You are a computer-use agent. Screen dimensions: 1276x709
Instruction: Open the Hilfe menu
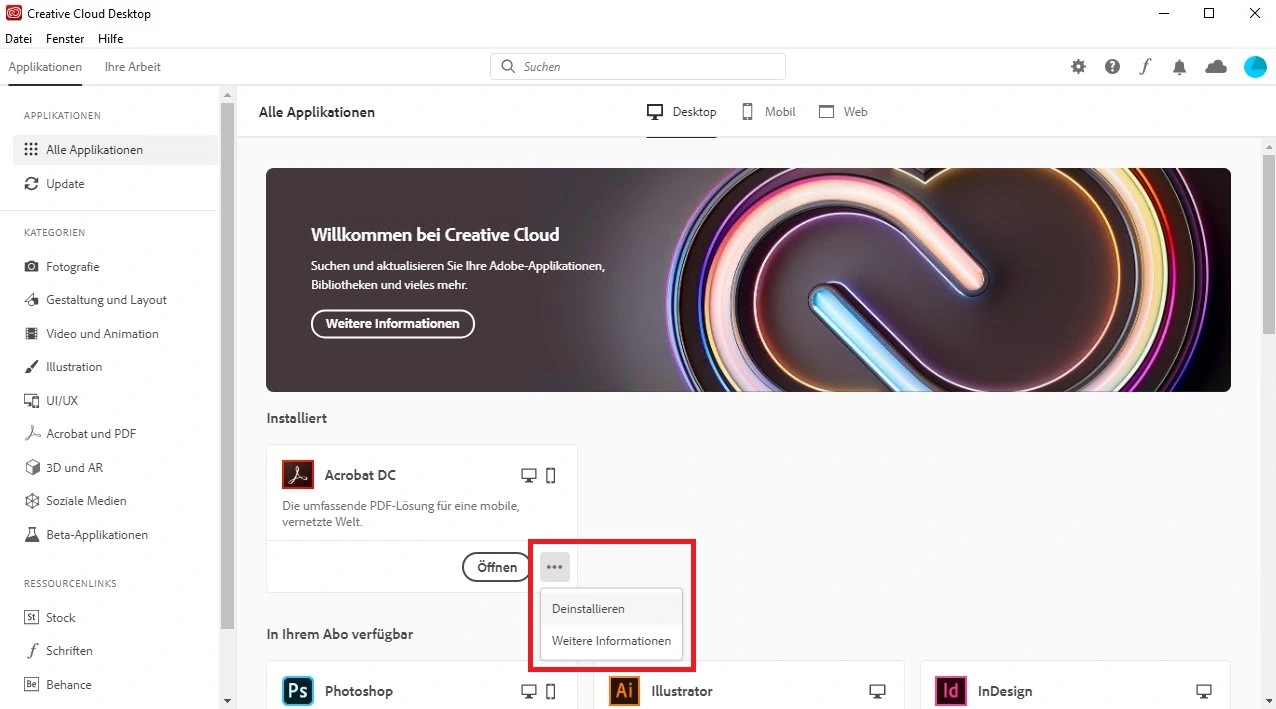point(111,39)
